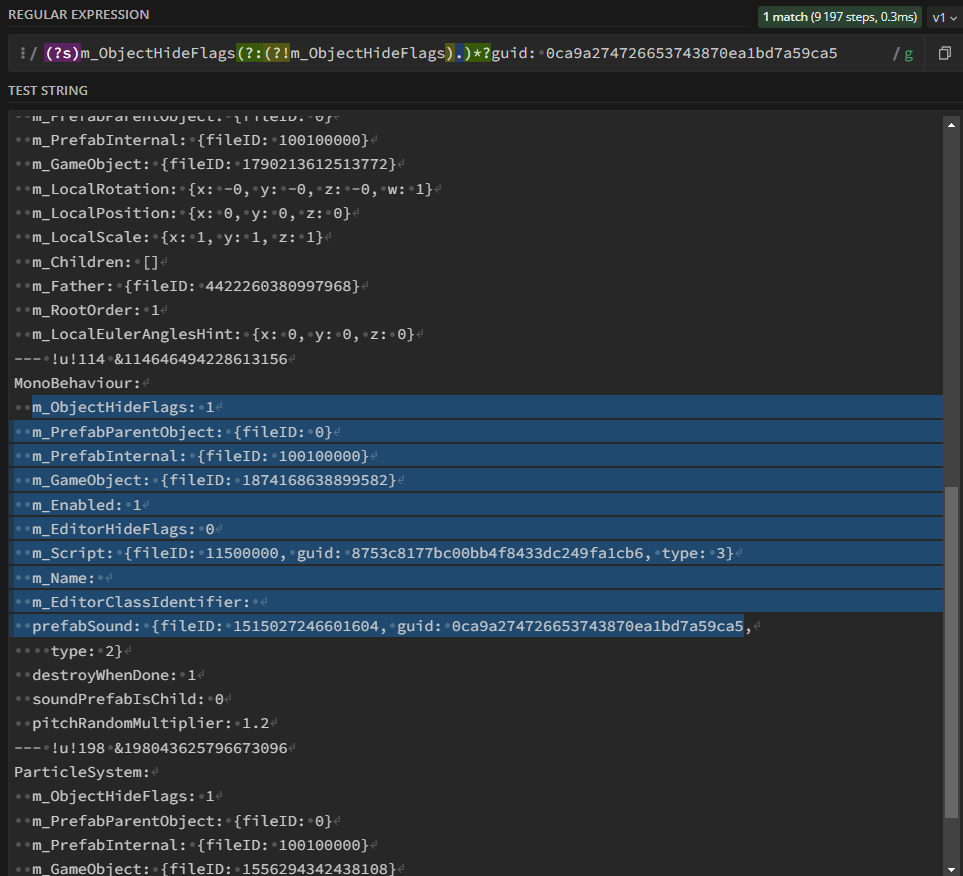This screenshot has height=876, width=963.
Task: Open the delimiter selector icon before the regex
Action: coord(21,53)
